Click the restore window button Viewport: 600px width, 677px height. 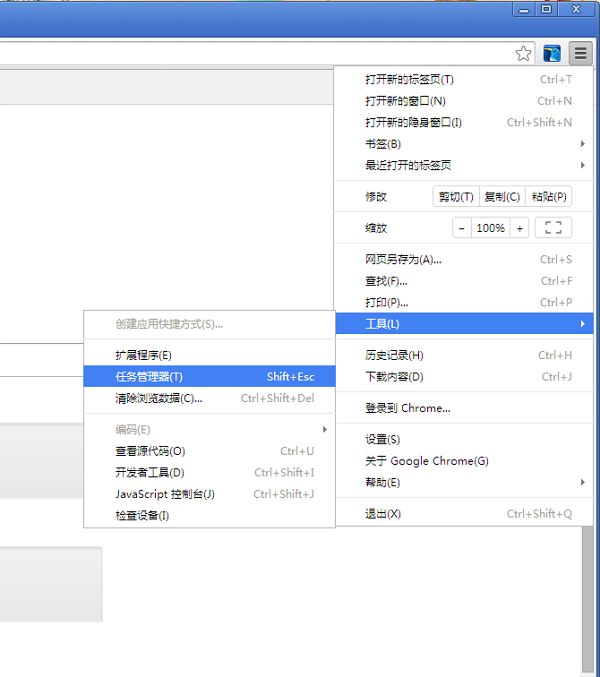[x=546, y=9]
